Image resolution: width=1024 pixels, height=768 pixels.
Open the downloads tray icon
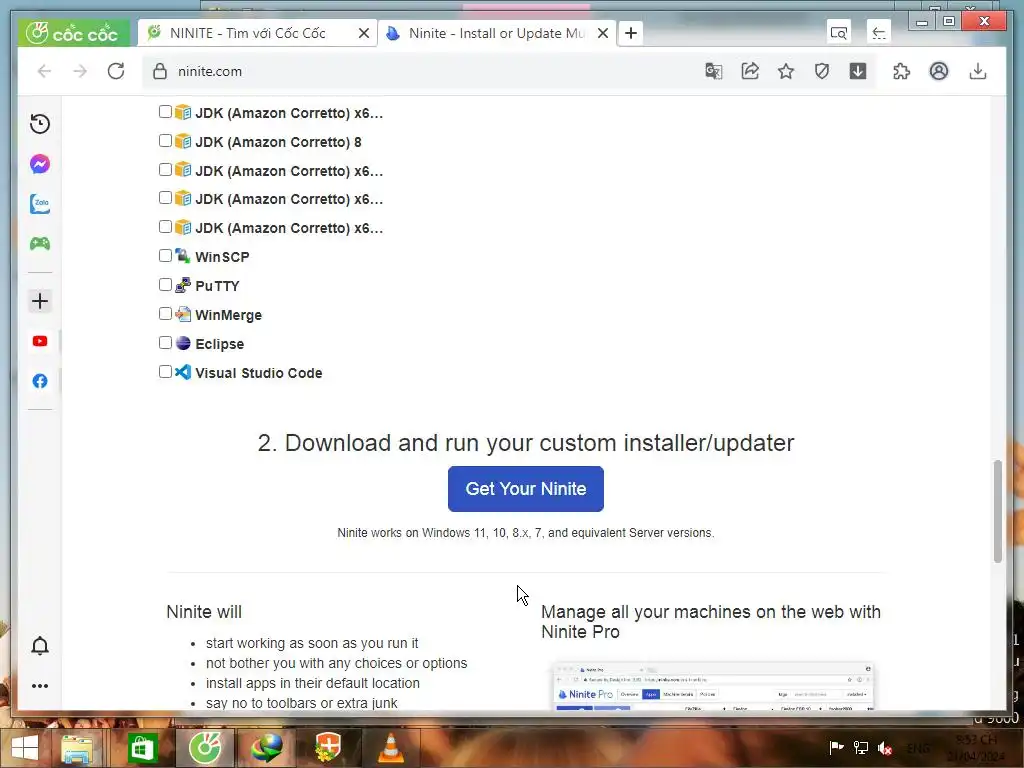(978, 71)
